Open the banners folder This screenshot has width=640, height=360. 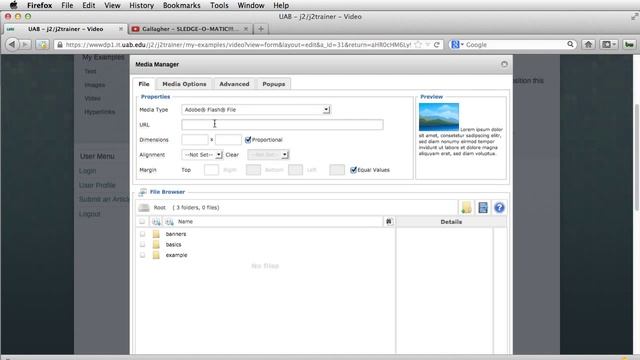tap(176, 234)
